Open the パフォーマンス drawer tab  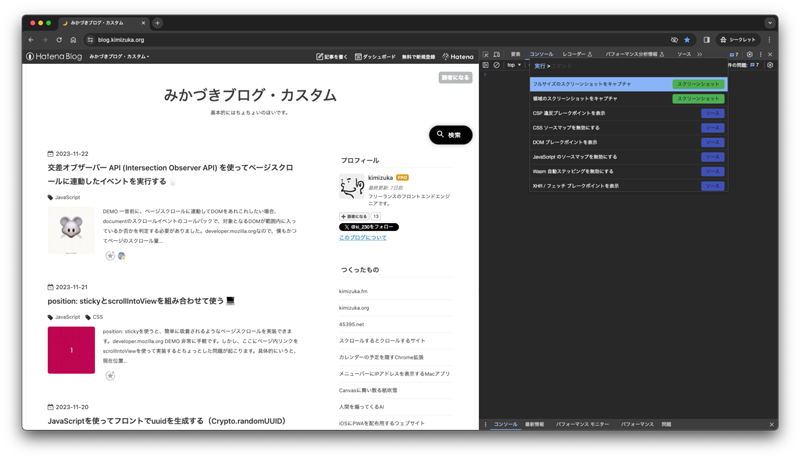(x=637, y=424)
